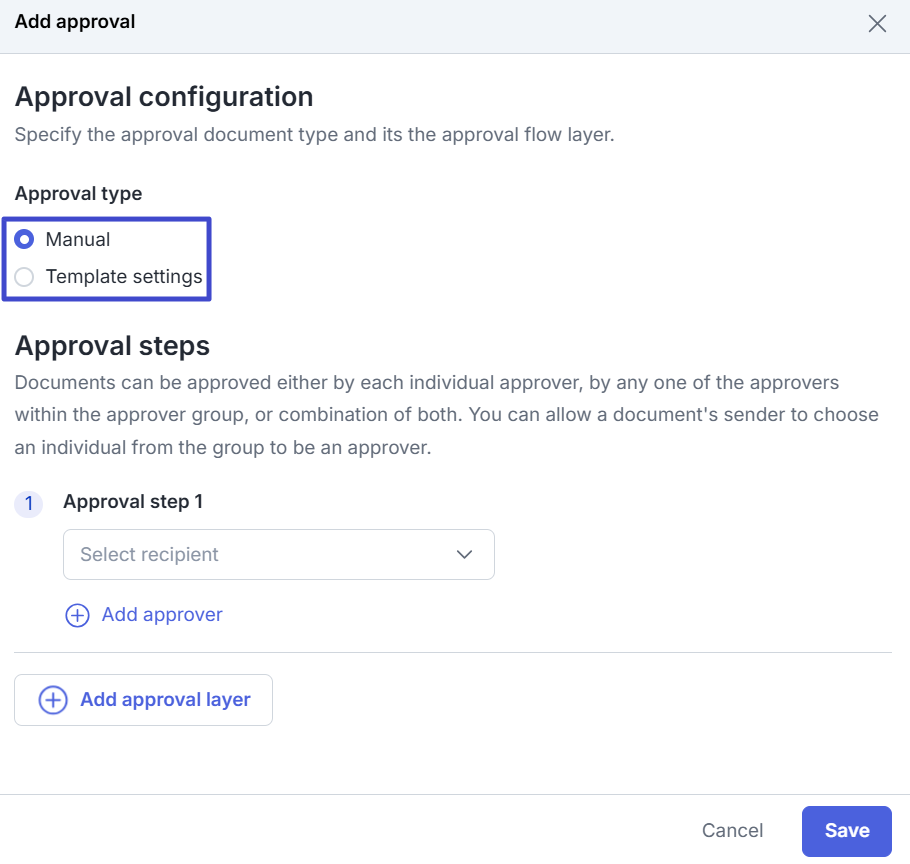Save the approval configuration
910x864 pixels.
coord(846,831)
